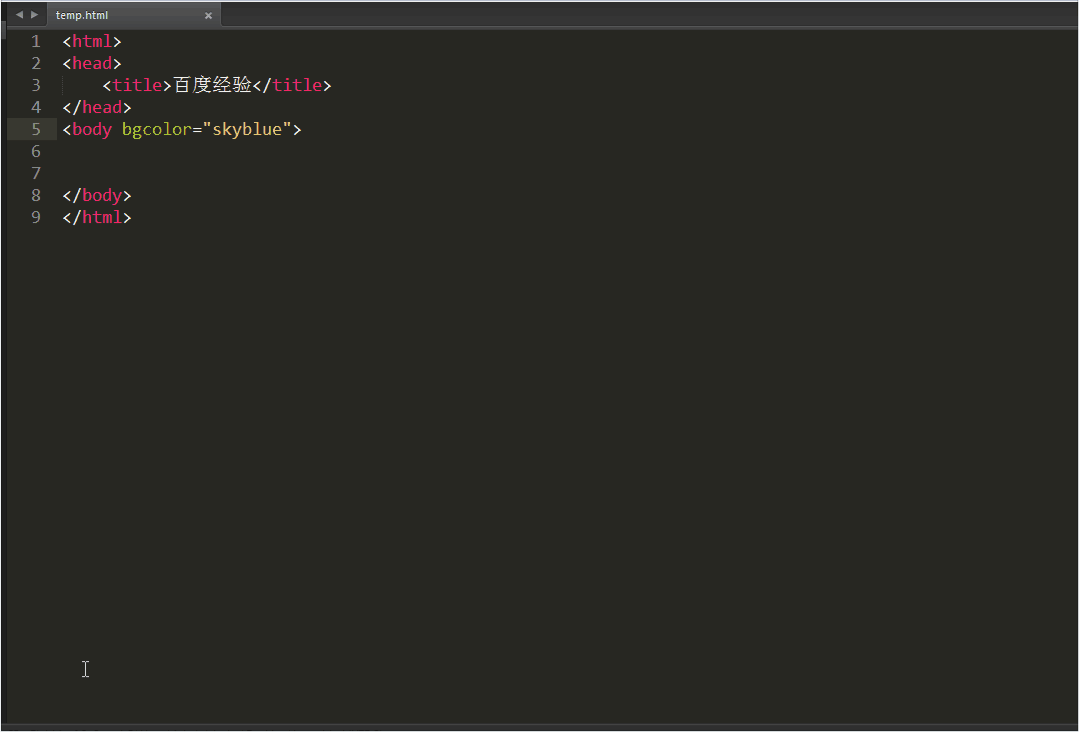Close the temp.html tab
This screenshot has width=1079, height=732.
point(209,15)
